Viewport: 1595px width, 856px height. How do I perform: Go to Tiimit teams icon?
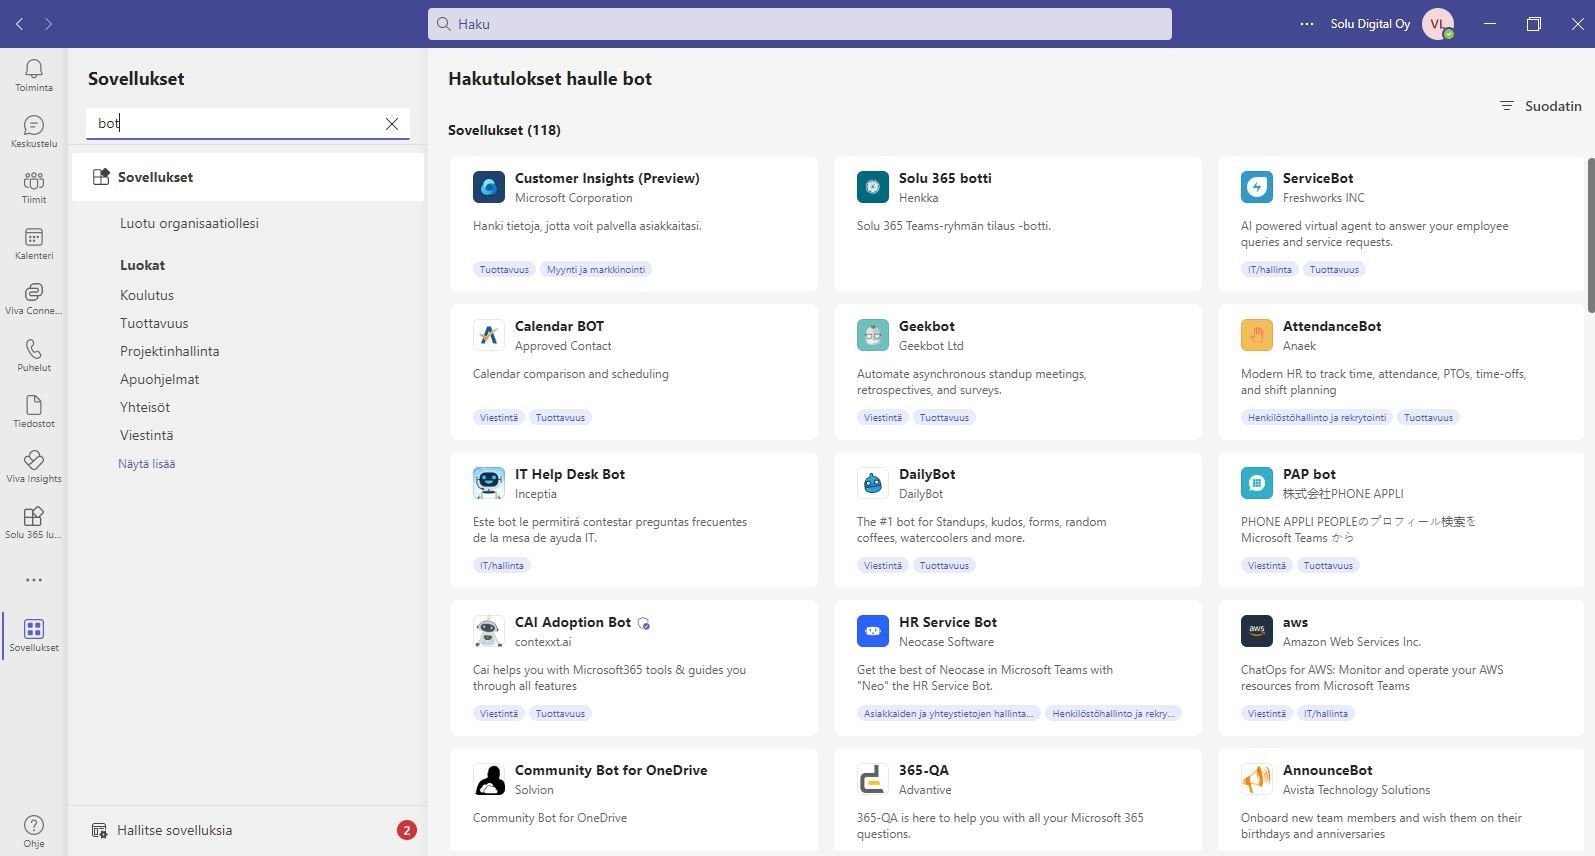tap(34, 186)
